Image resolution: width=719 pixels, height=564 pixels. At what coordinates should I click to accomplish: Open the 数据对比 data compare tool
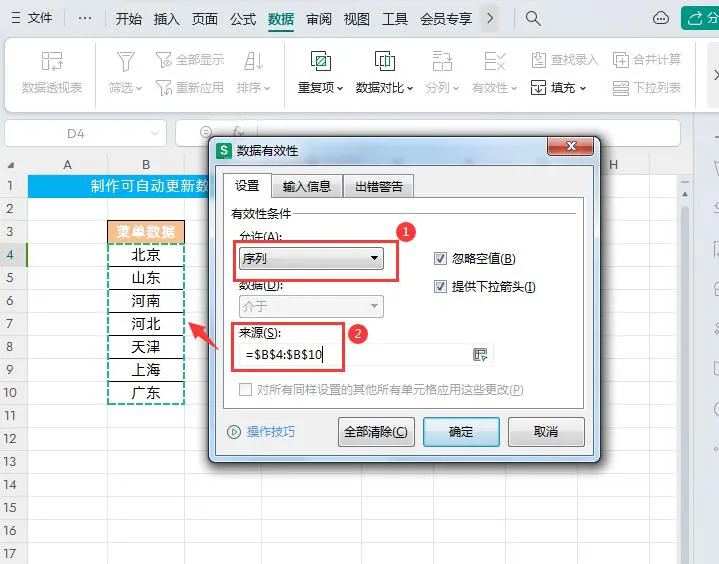coord(385,73)
